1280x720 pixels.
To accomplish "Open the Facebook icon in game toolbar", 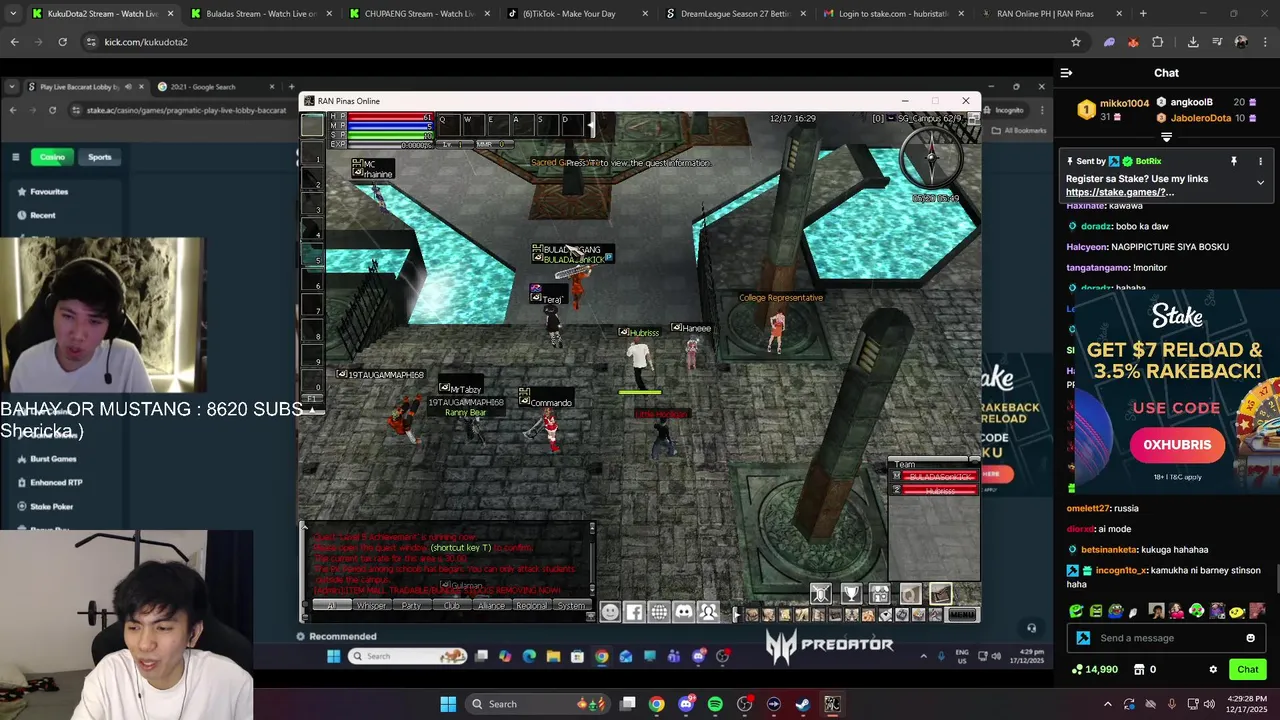I will [x=634, y=613].
